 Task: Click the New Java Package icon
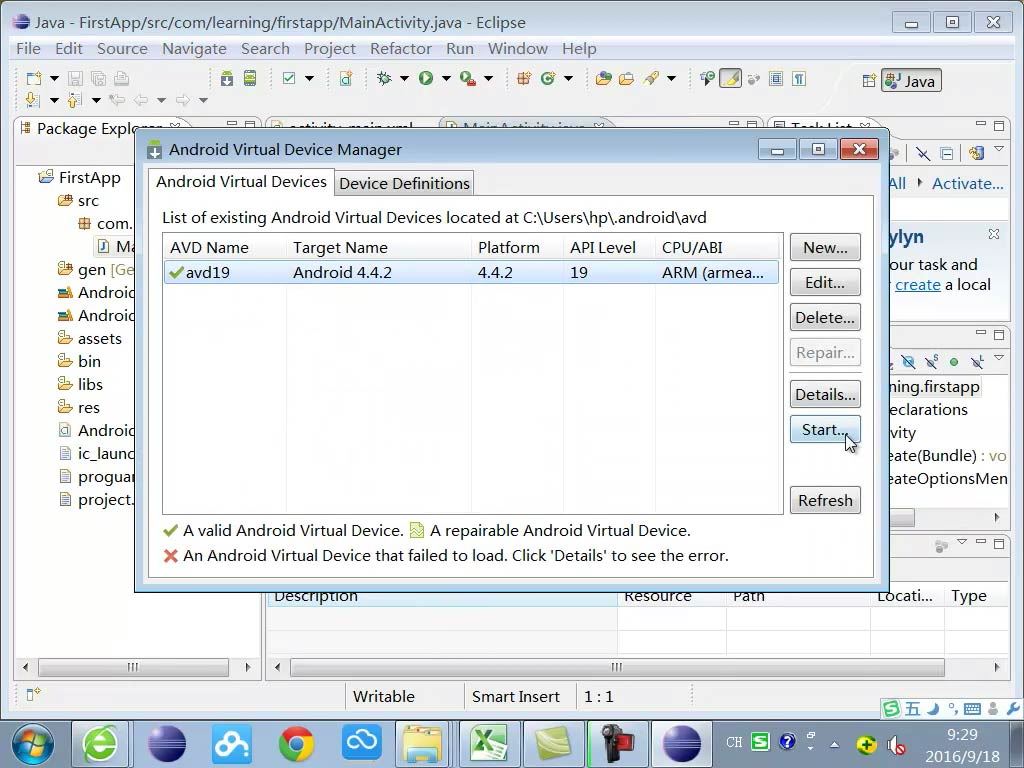[524, 78]
